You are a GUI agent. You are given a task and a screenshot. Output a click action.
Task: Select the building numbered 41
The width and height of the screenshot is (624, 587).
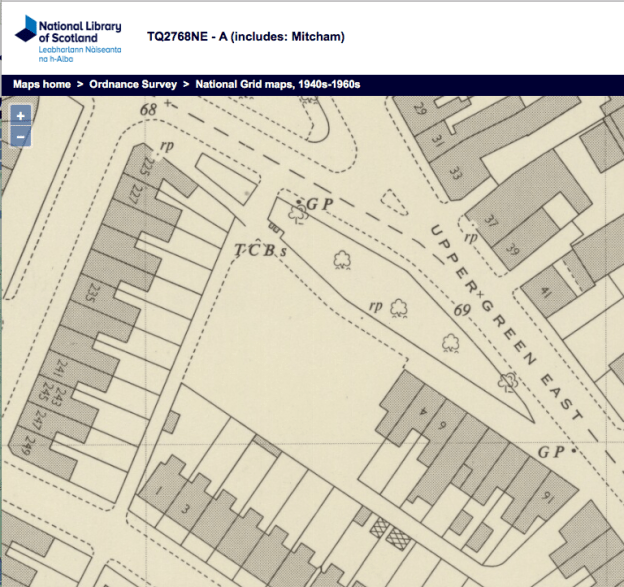tap(546, 292)
